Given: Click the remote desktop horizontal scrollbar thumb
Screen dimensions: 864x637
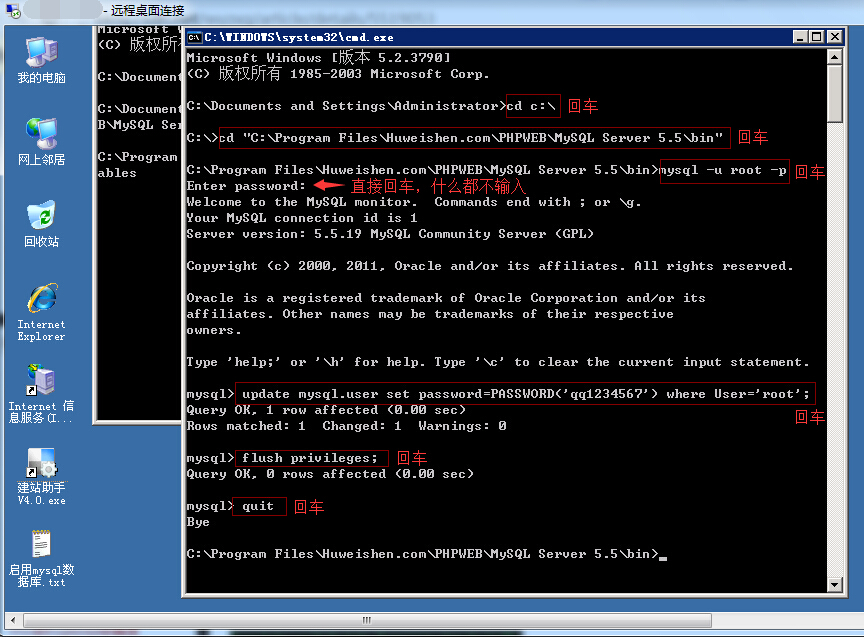Looking at the screenshot, I should (368, 620).
